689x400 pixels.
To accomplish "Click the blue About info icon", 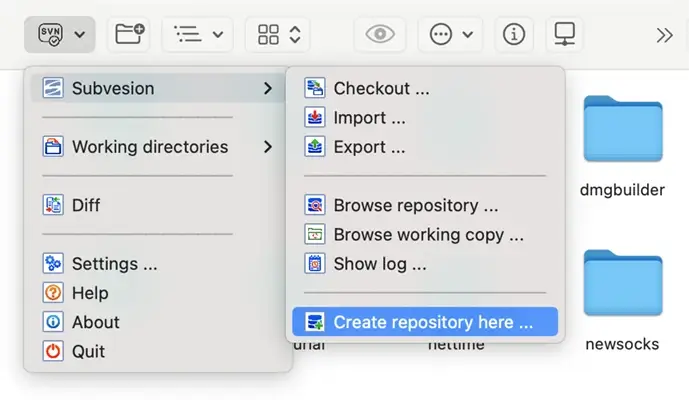I will tap(53, 322).
